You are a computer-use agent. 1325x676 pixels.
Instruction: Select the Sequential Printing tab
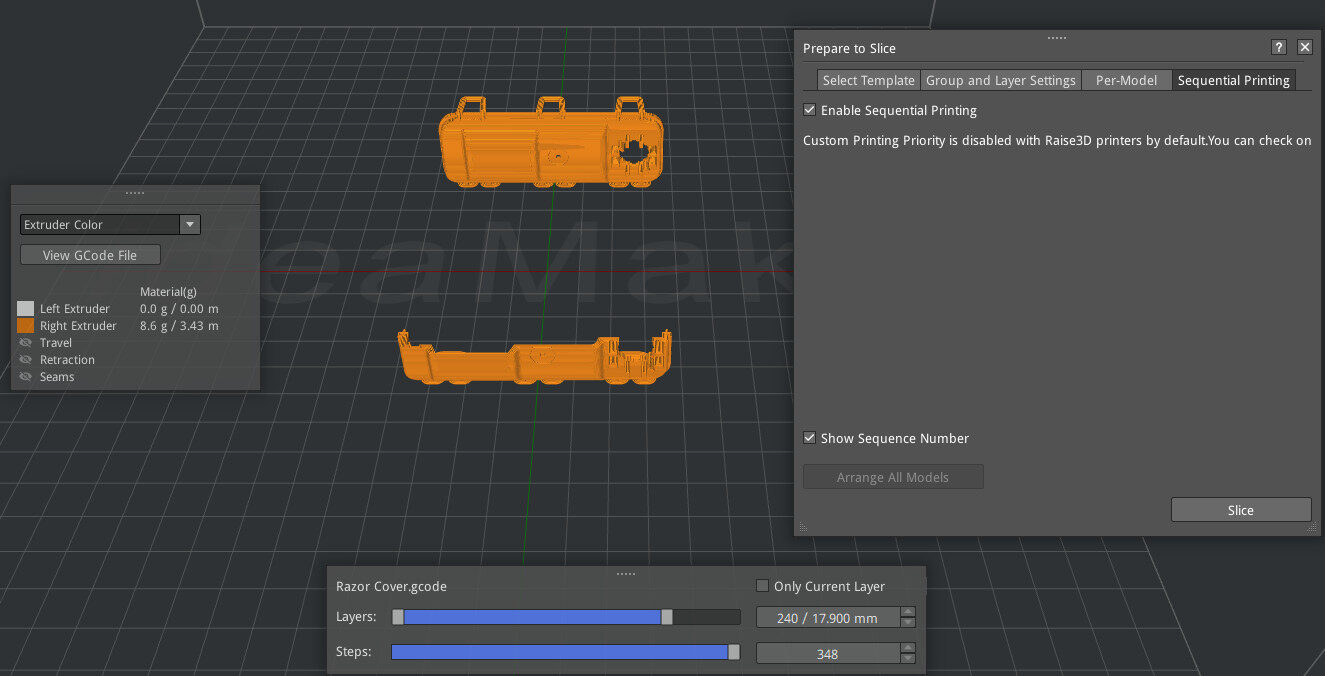click(x=1234, y=80)
